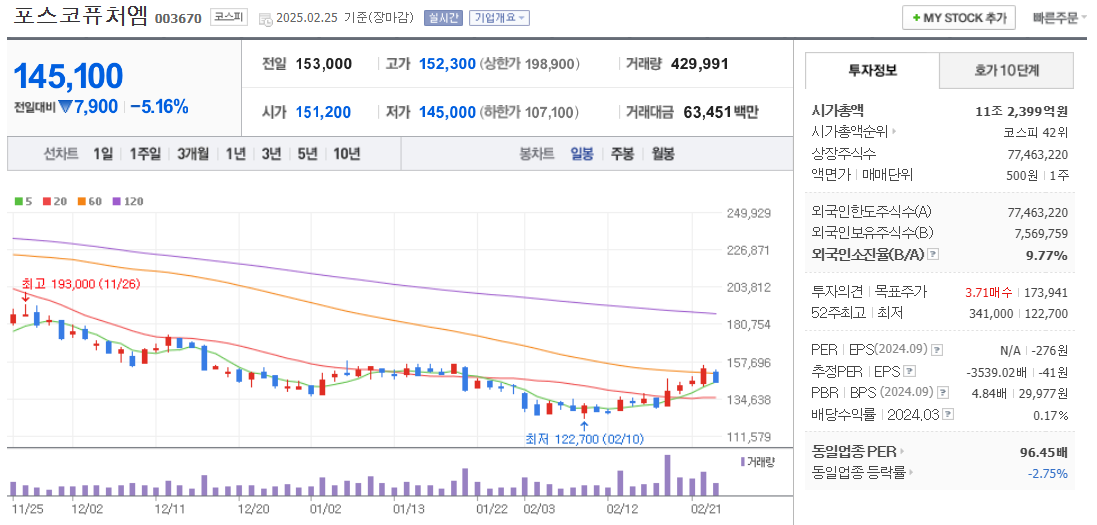Click the current price 145,100

(69, 76)
